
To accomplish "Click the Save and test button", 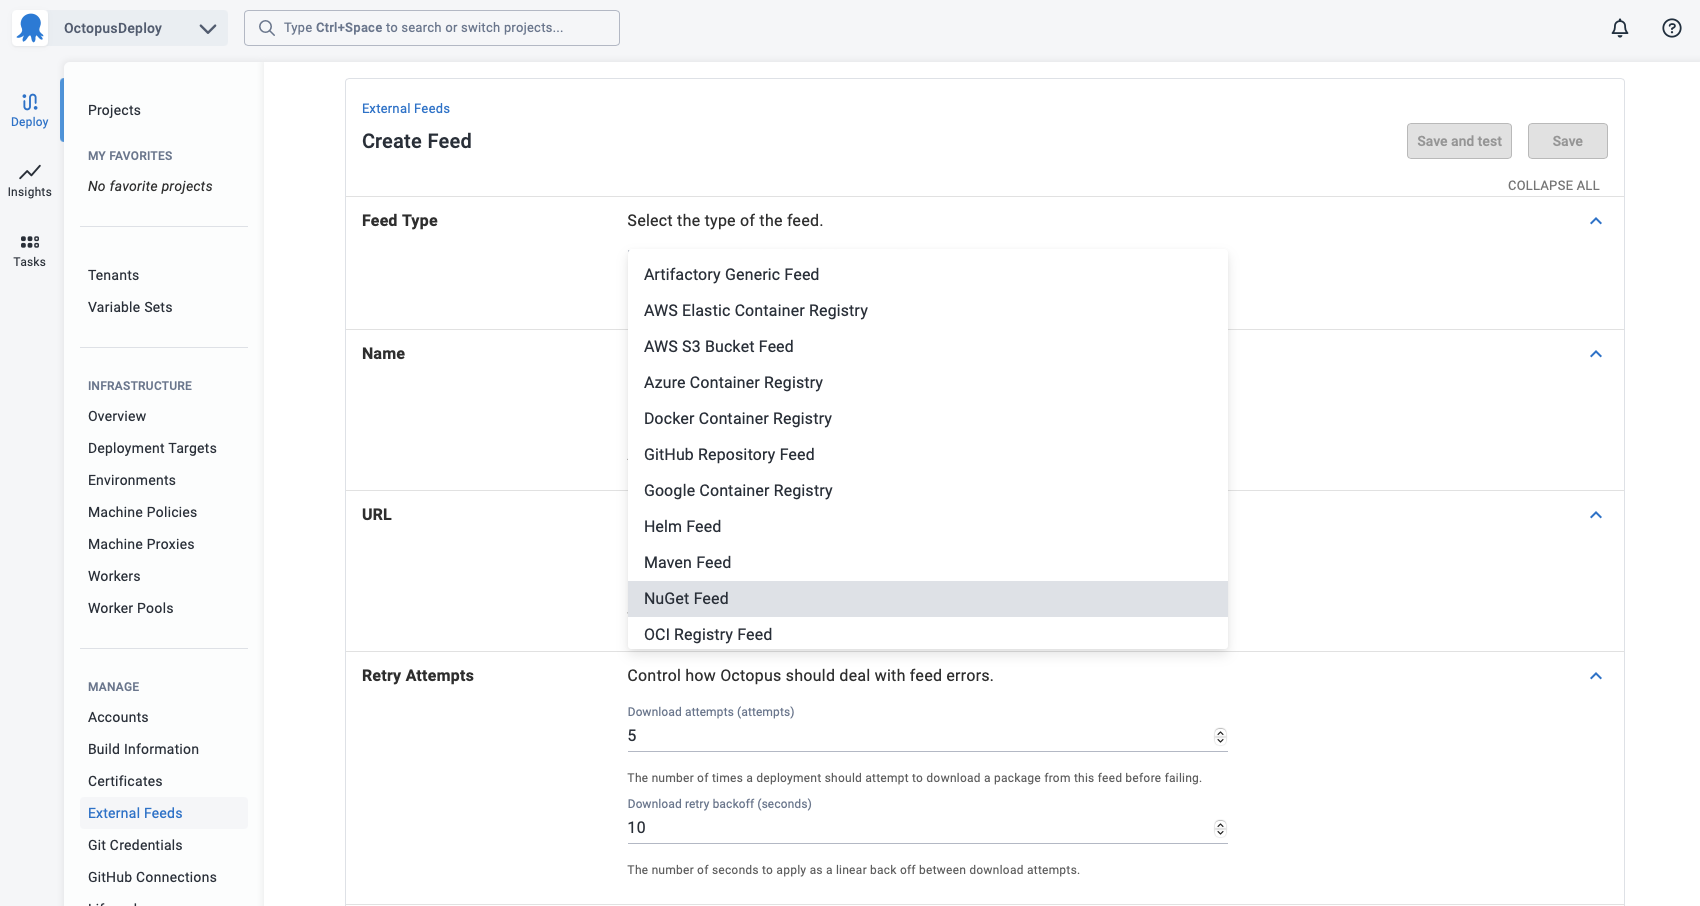I will (x=1459, y=141).
